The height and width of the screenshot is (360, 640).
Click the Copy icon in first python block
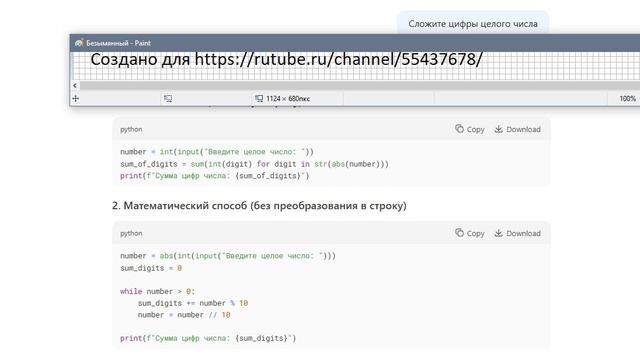click(460, 129)
